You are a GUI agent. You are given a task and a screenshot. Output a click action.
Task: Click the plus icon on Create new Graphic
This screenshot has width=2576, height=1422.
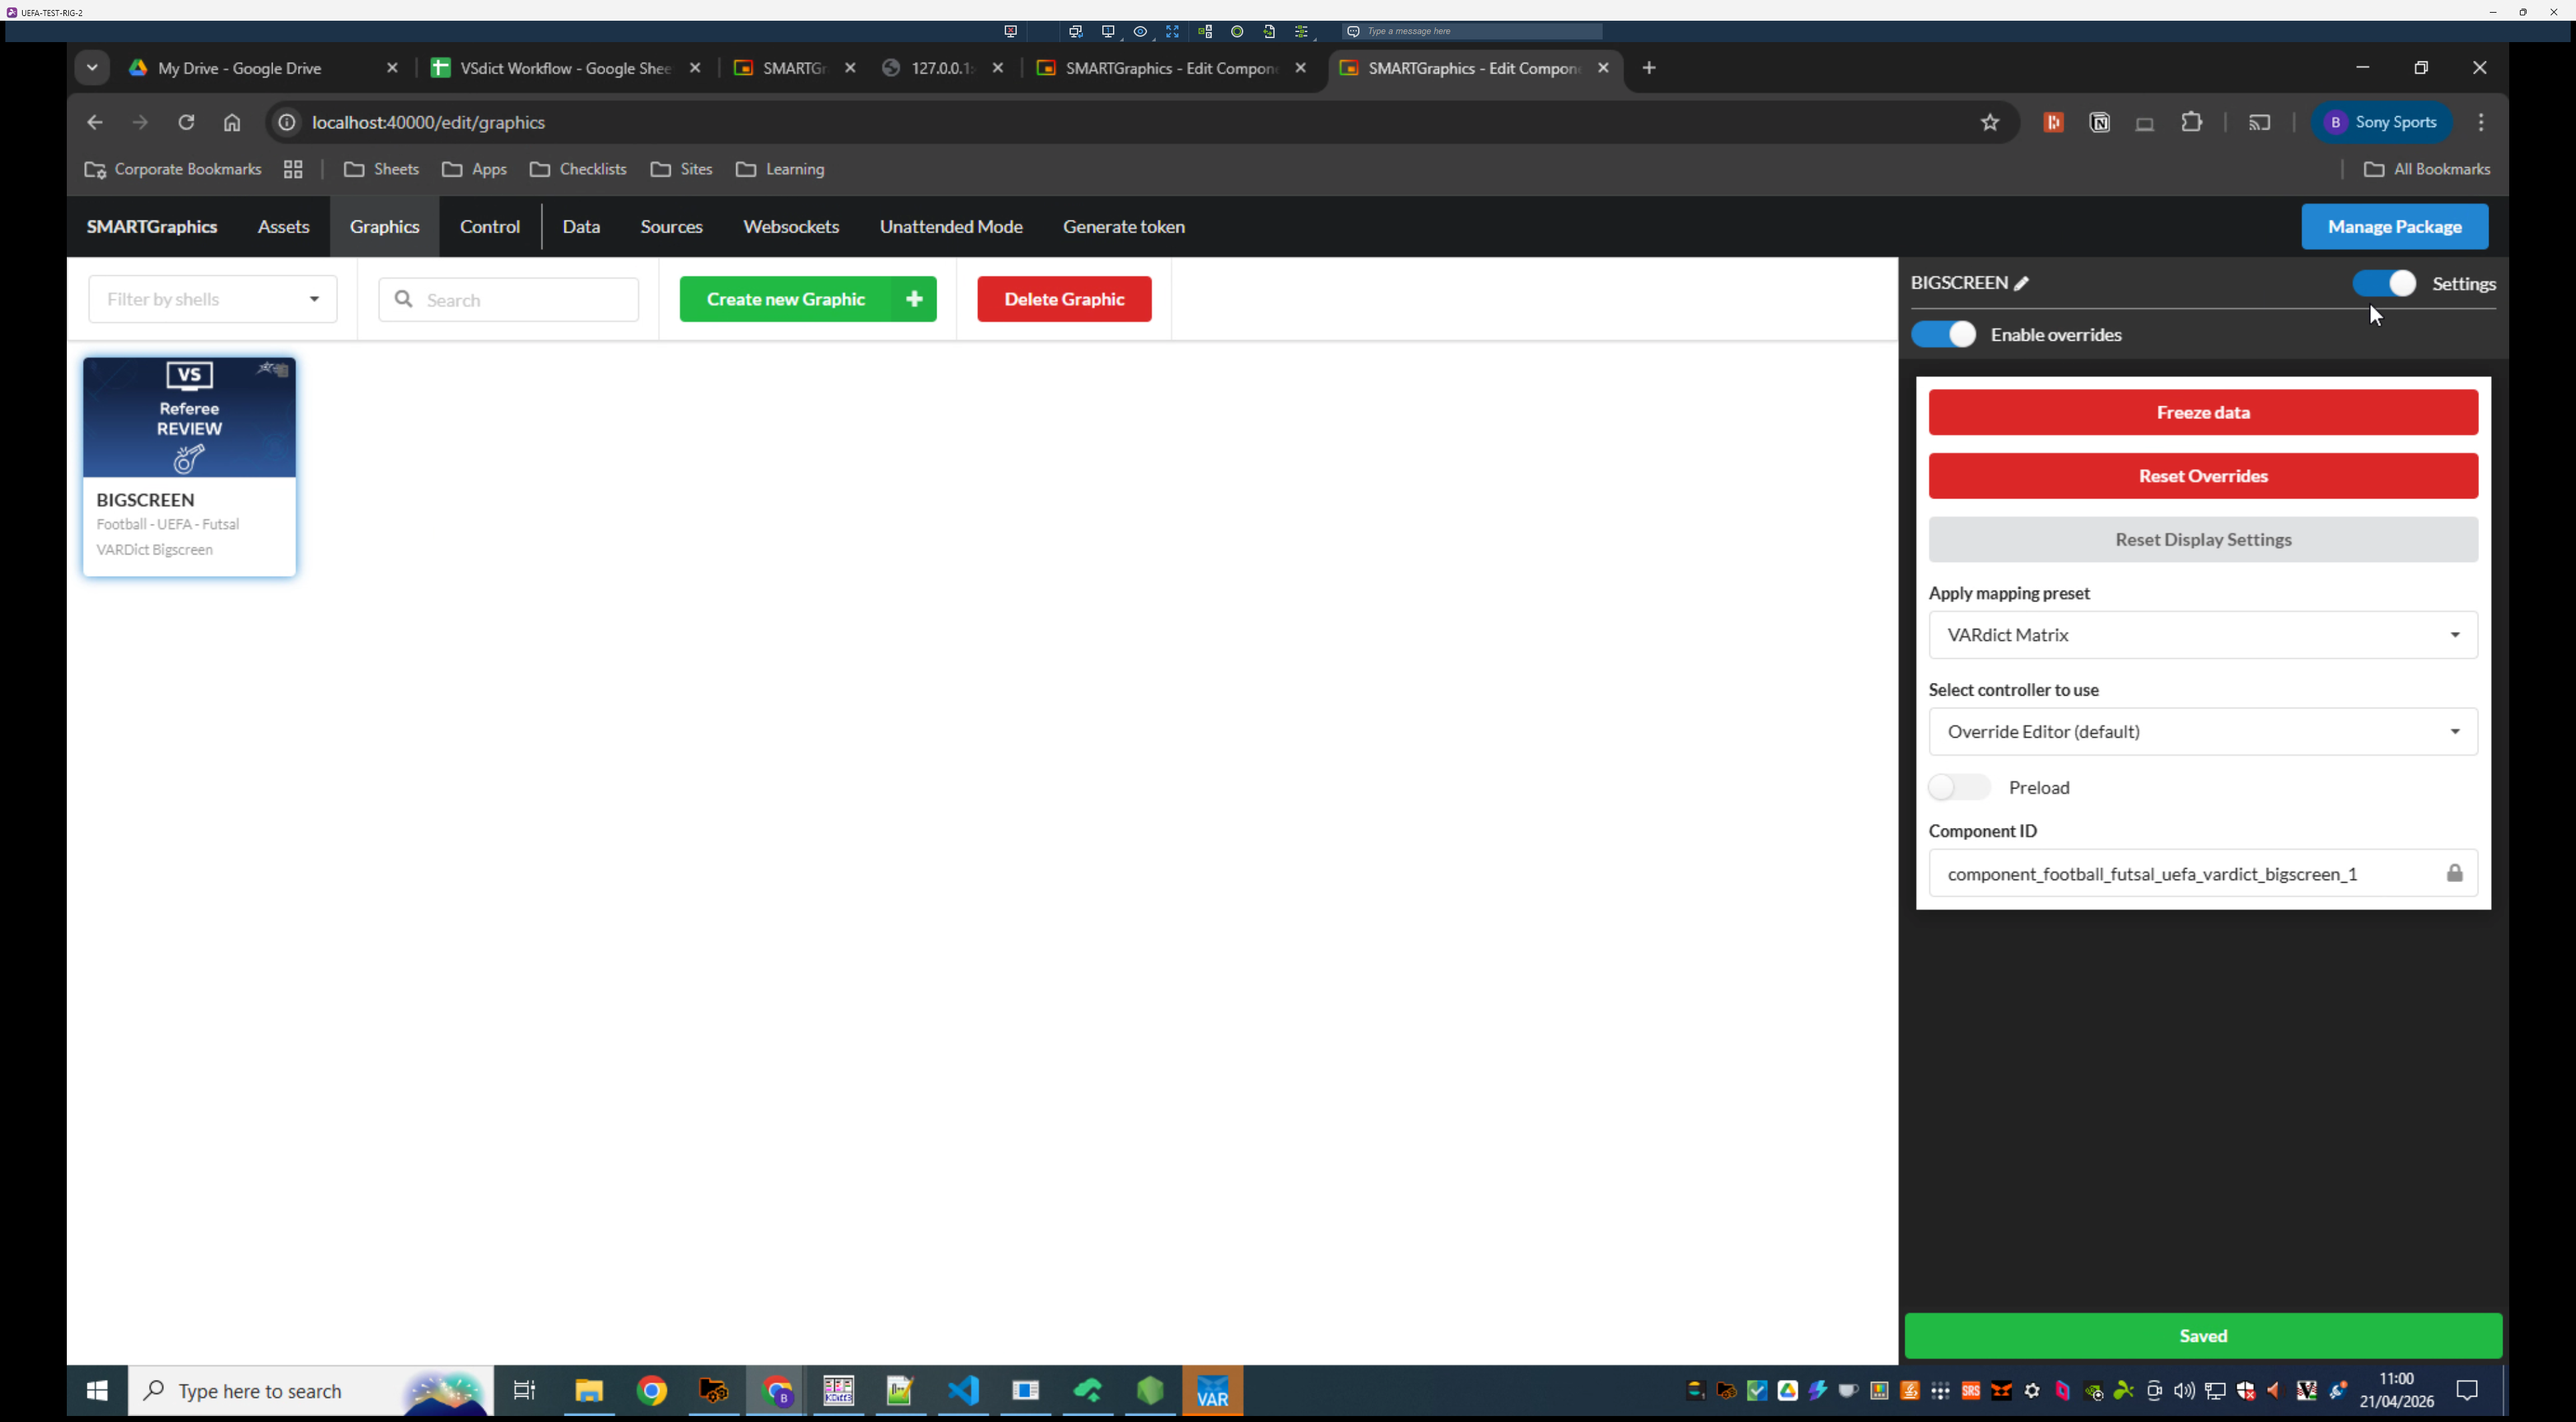pos(913,299)
